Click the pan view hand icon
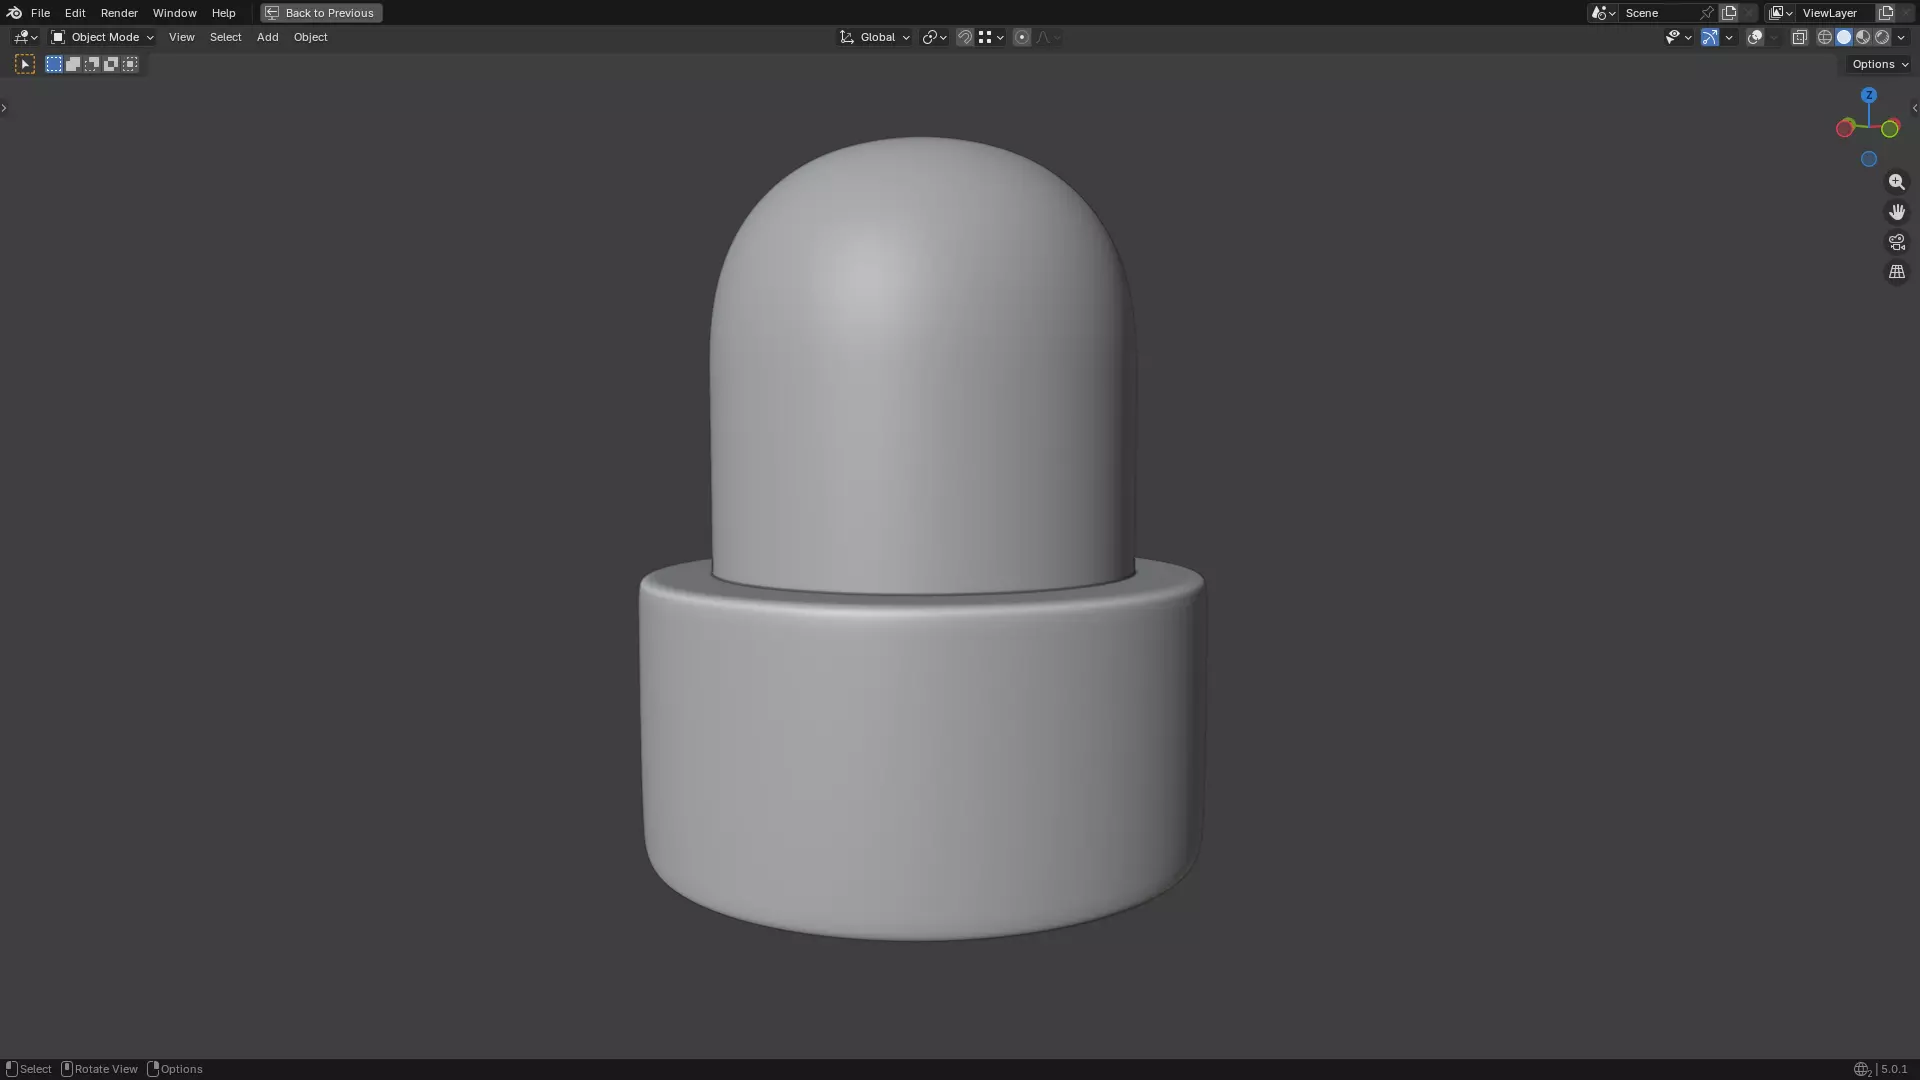Screen dimensions: 1920x1080 1896,212
